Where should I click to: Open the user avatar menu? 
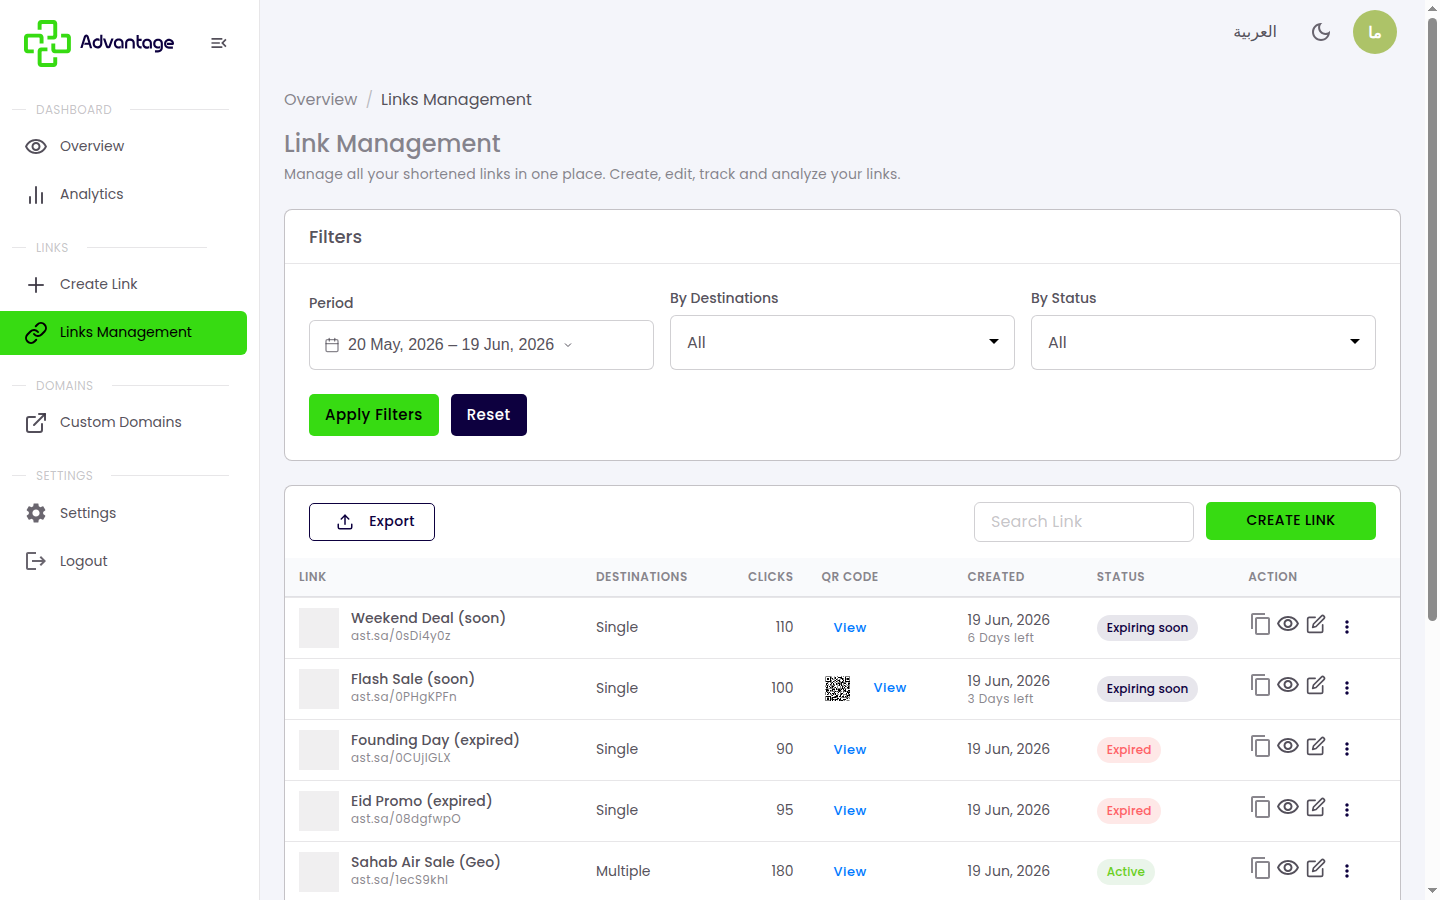point(1375,32)
